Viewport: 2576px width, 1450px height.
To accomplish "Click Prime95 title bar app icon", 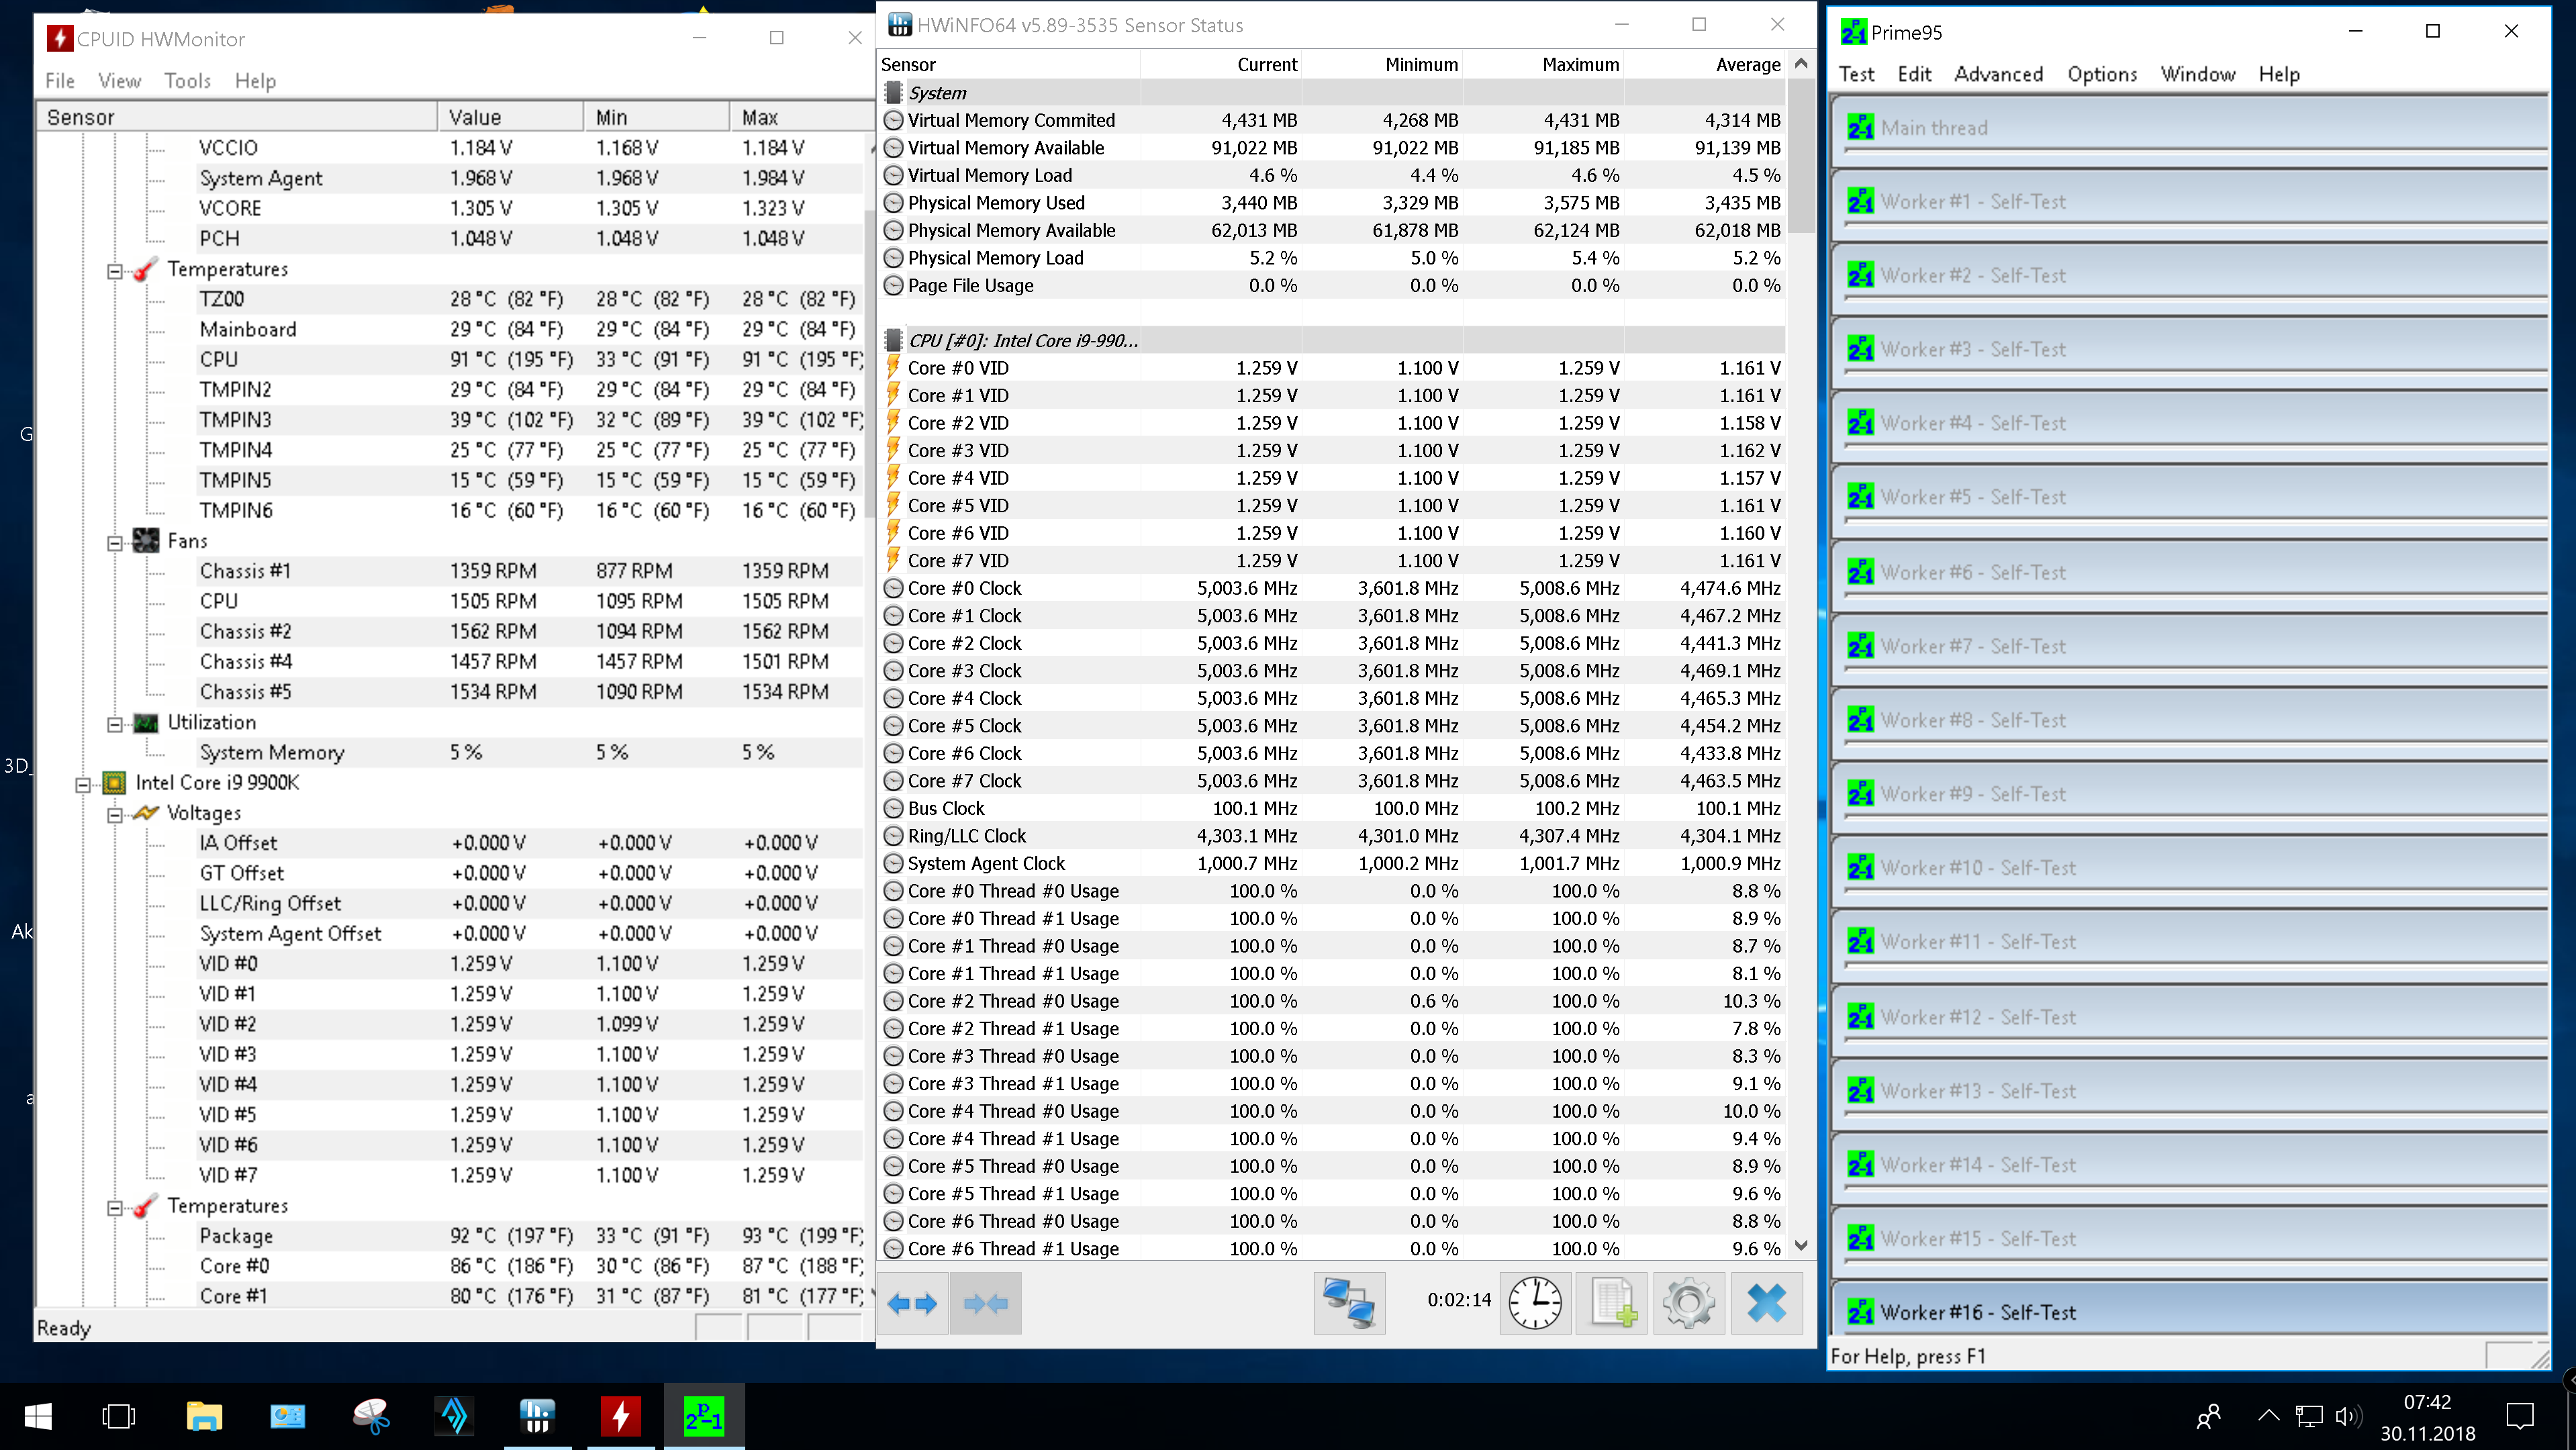I will coord(1853,32).
